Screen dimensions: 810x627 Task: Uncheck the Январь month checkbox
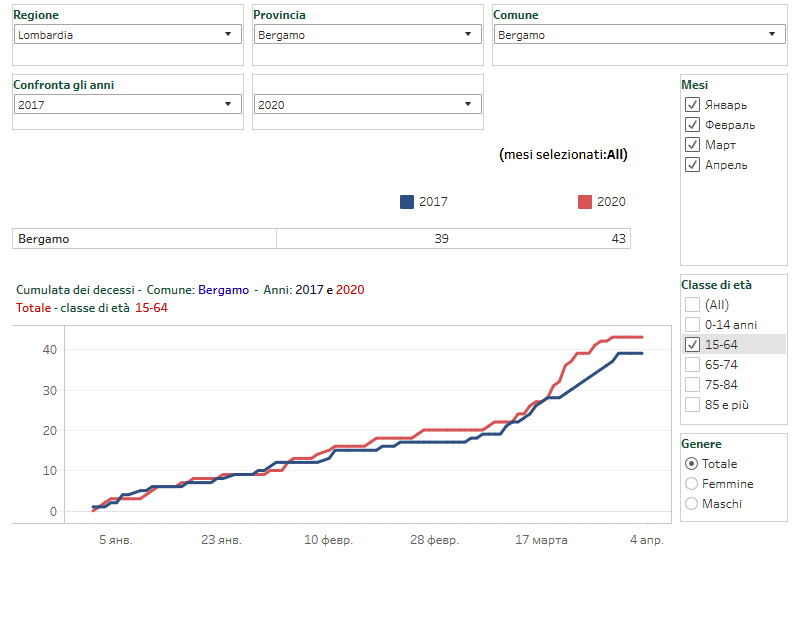pyautogui.click(x=692, y=105)
